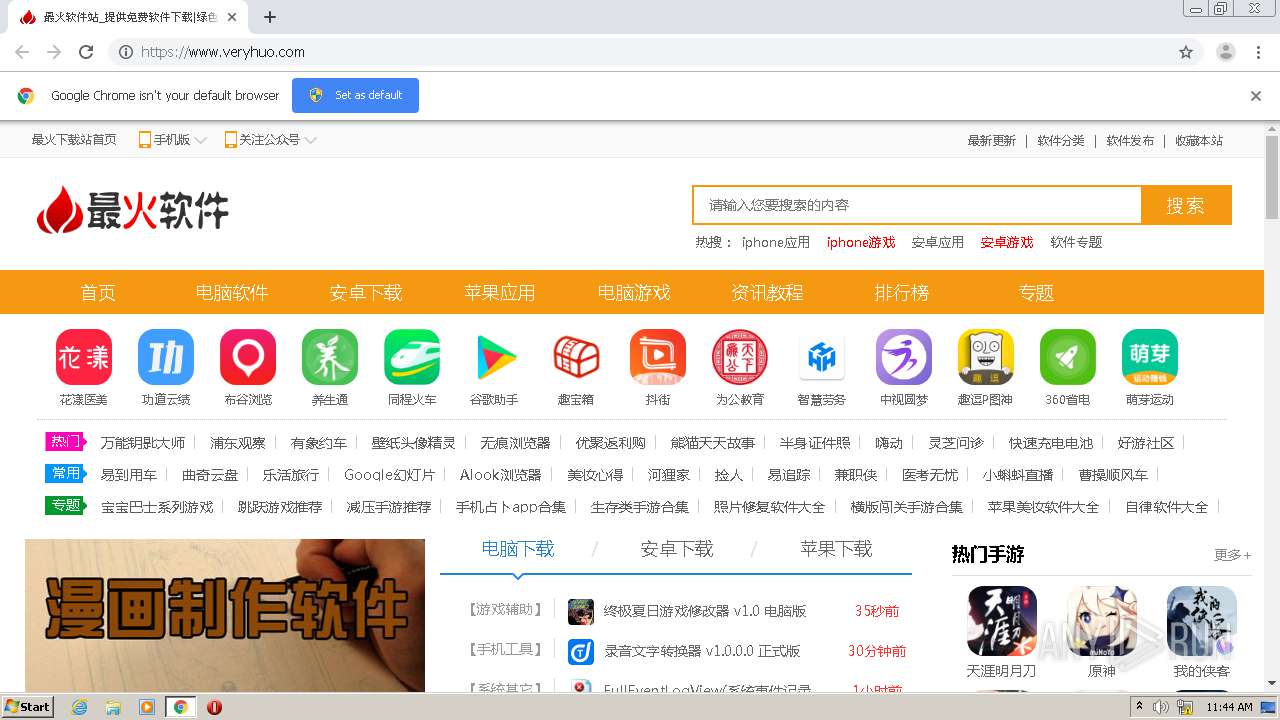The height and width of the screenshot is (720, 1280).
Task: Open the Chrome profile avatar
Action: point(1225,52)
